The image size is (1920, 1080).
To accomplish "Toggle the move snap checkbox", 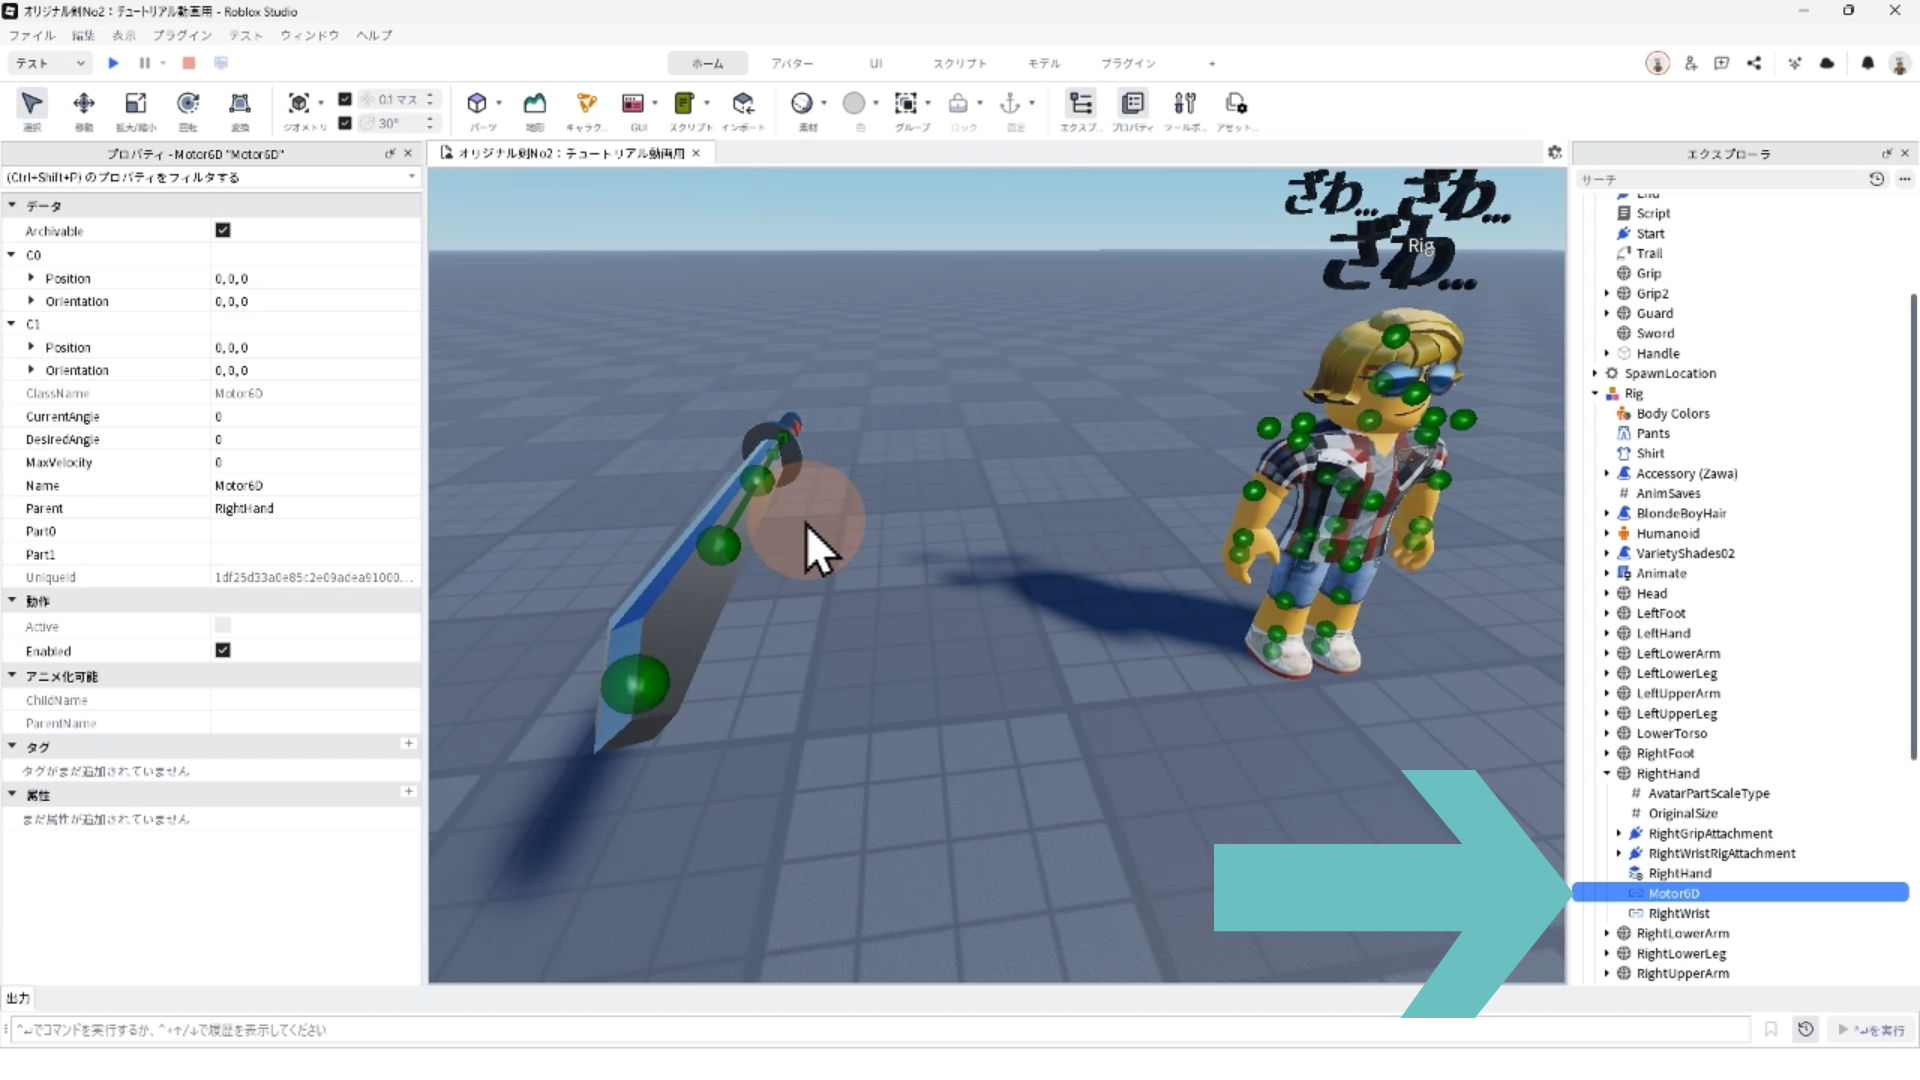I will pyautogui.click(x=345, y=99).
